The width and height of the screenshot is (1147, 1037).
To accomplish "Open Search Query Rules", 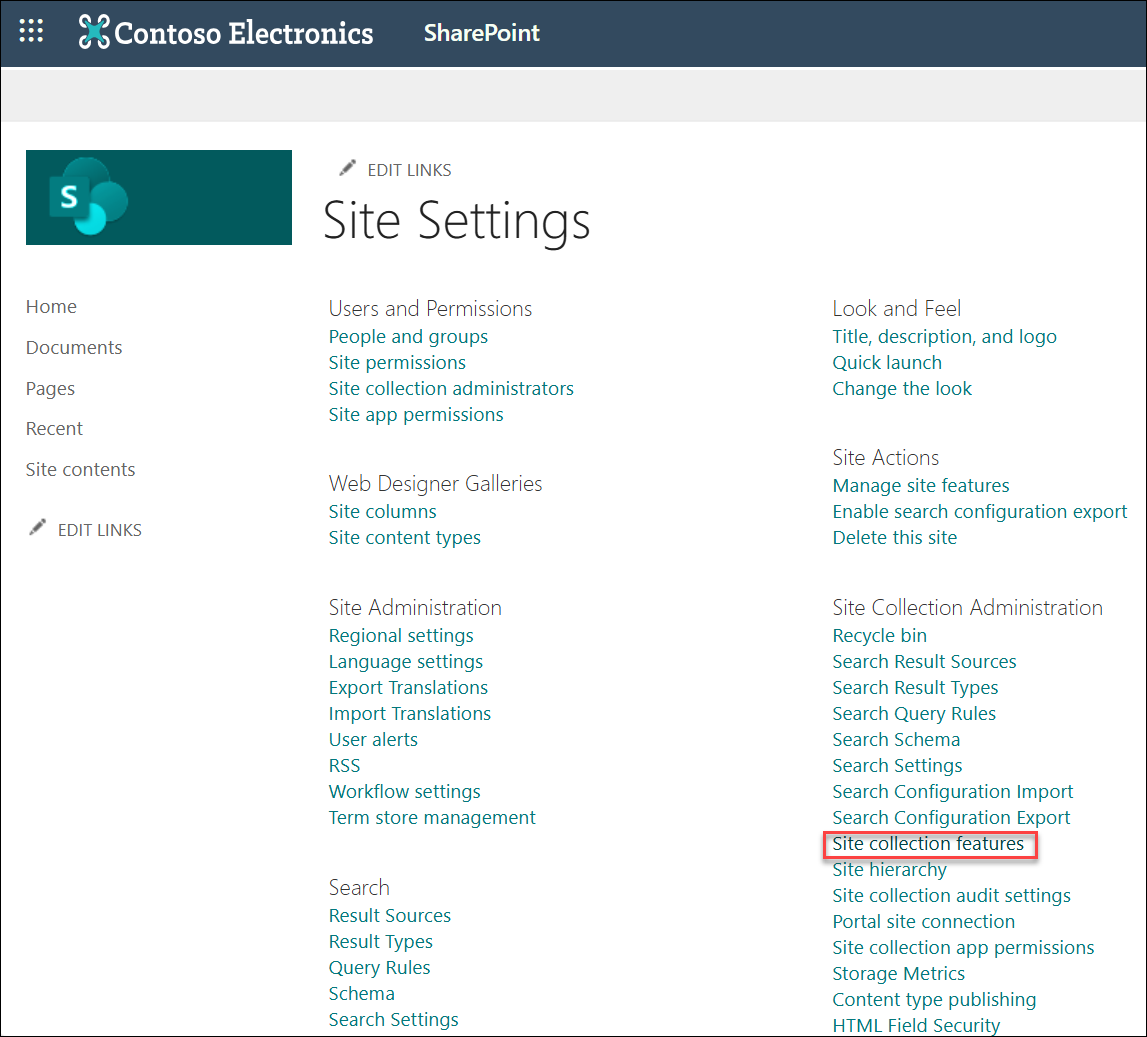I will tap(913, 713).
